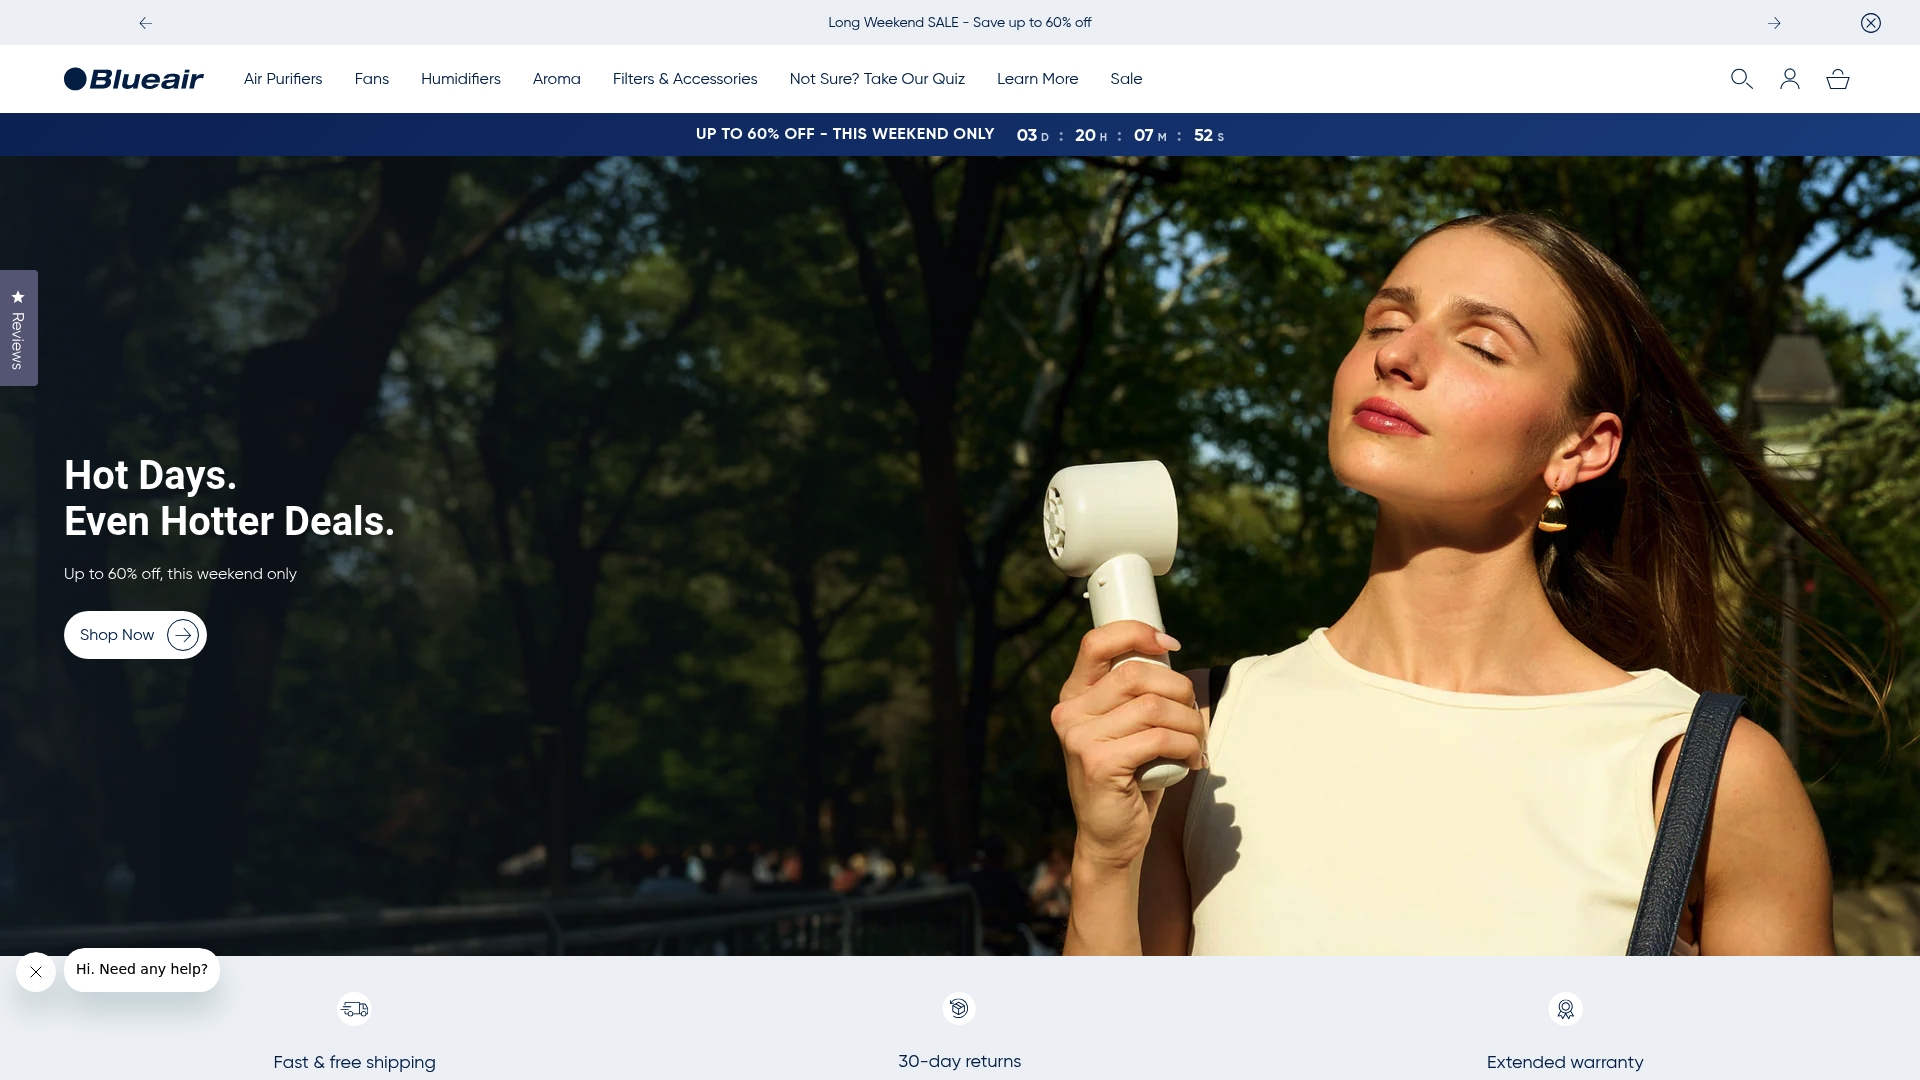Open the Learn More menu
The image size is (1920, 1080).
[1037, 79]
